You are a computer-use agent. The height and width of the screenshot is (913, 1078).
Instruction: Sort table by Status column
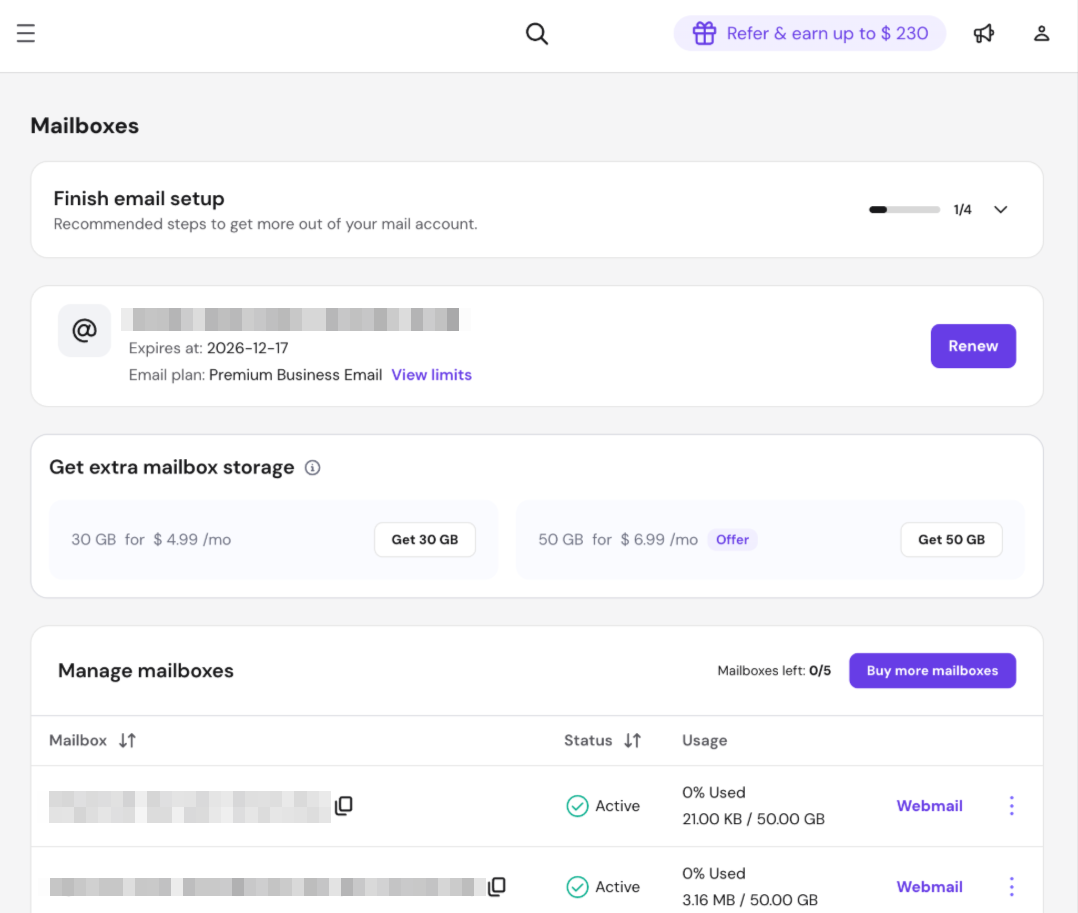click(x=632, y=741)
